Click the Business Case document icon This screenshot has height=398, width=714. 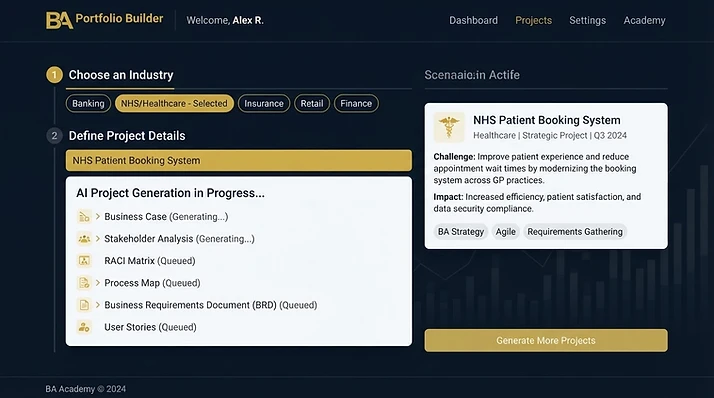pos(84,217)
